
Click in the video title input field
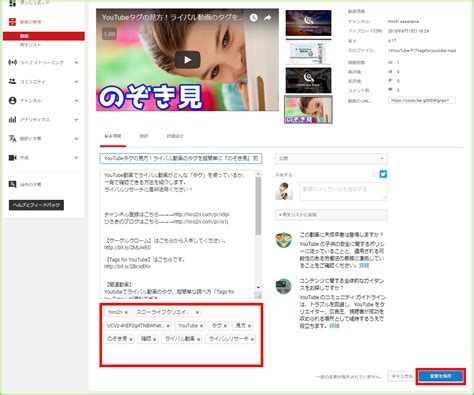tap(181, 158)
